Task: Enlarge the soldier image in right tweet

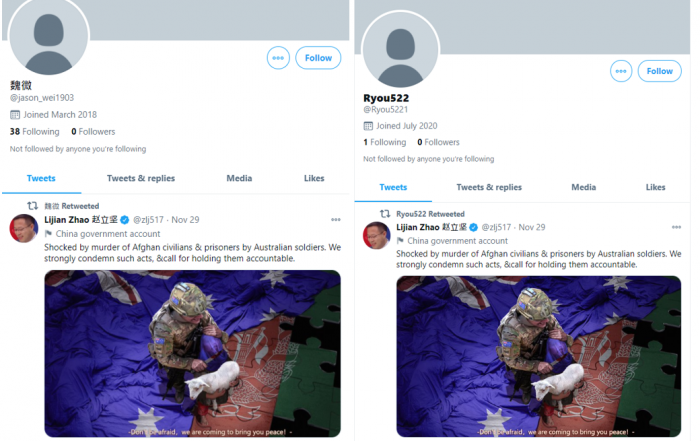Action: coord(538,356)
